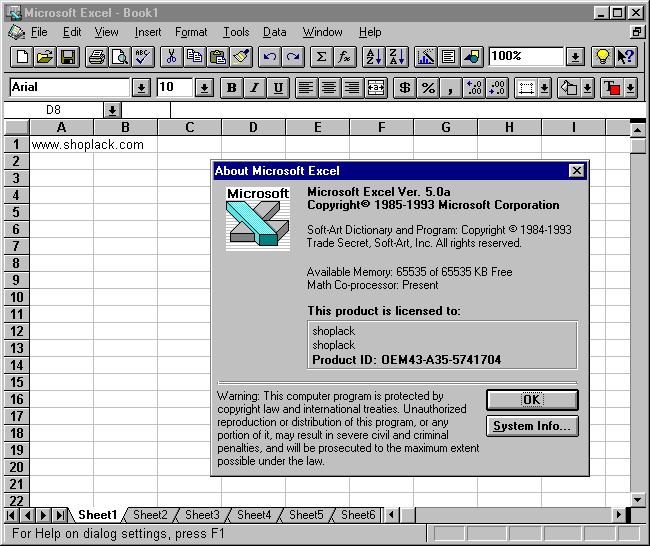
Task: Toggle Bold formatting button
Action: [x=232, y=88]
